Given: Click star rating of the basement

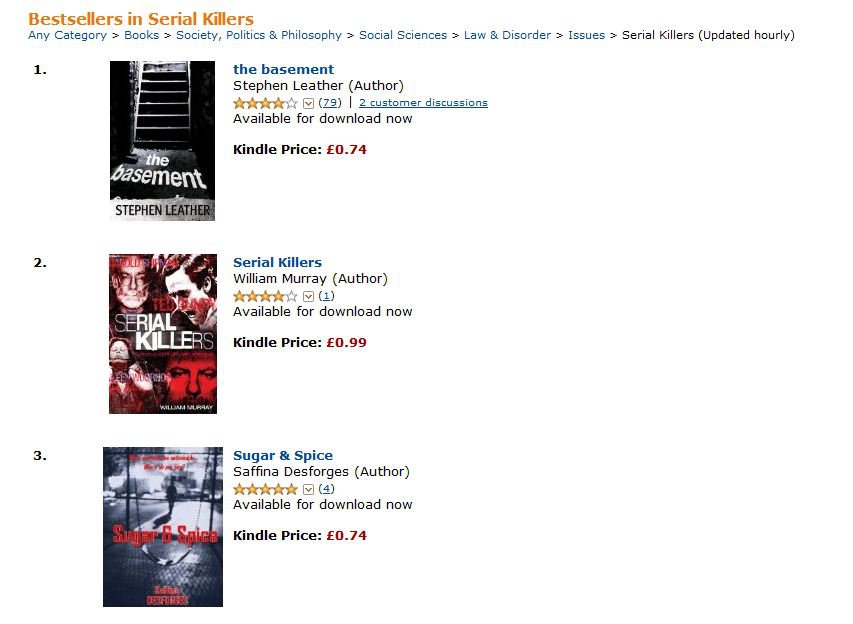Looking at the screenshot, I should [265, 103].
